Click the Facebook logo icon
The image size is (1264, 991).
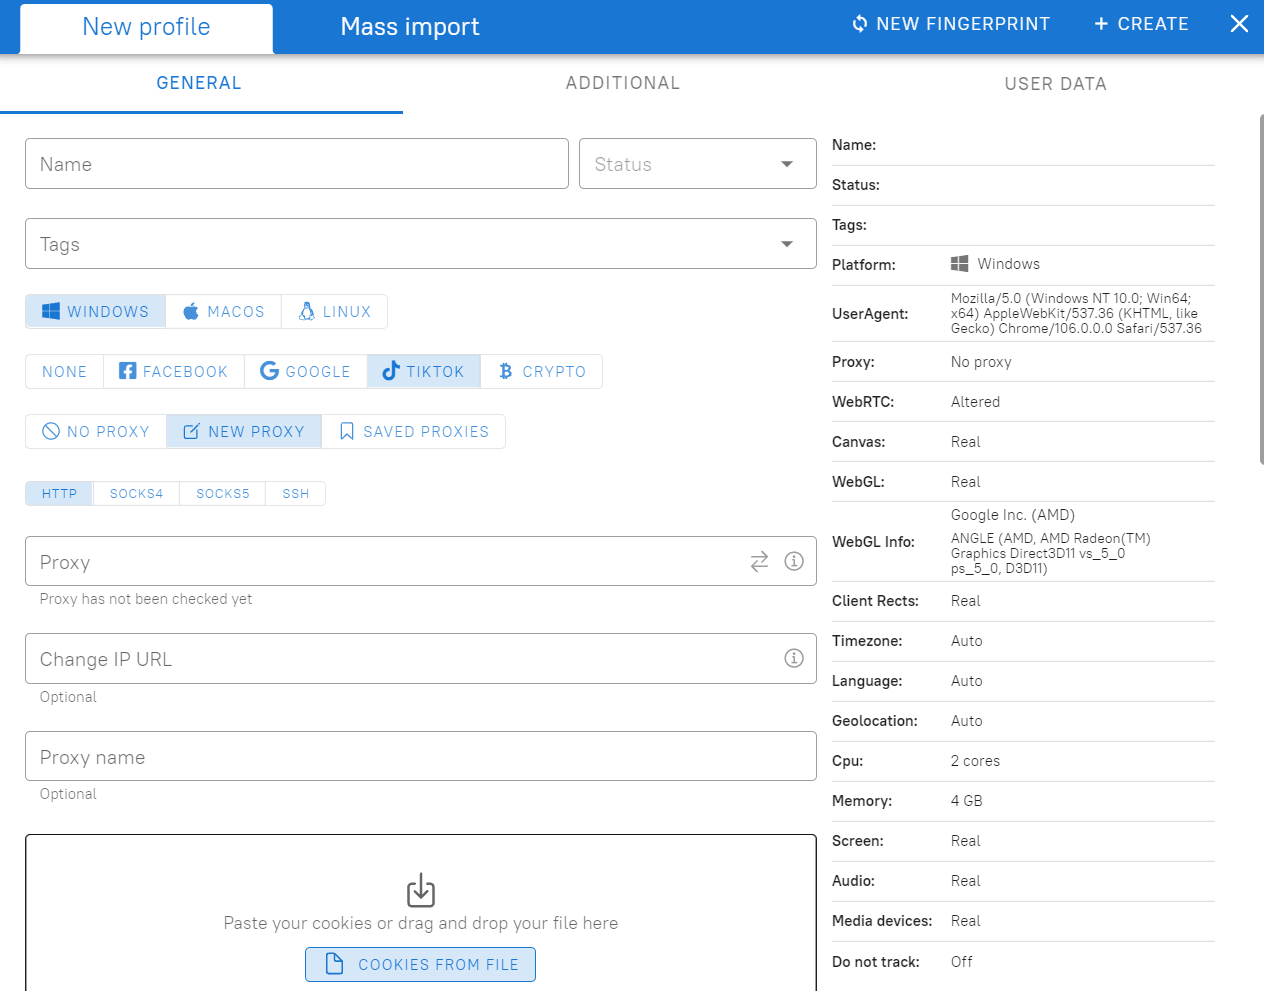click(x=128, y=371)
